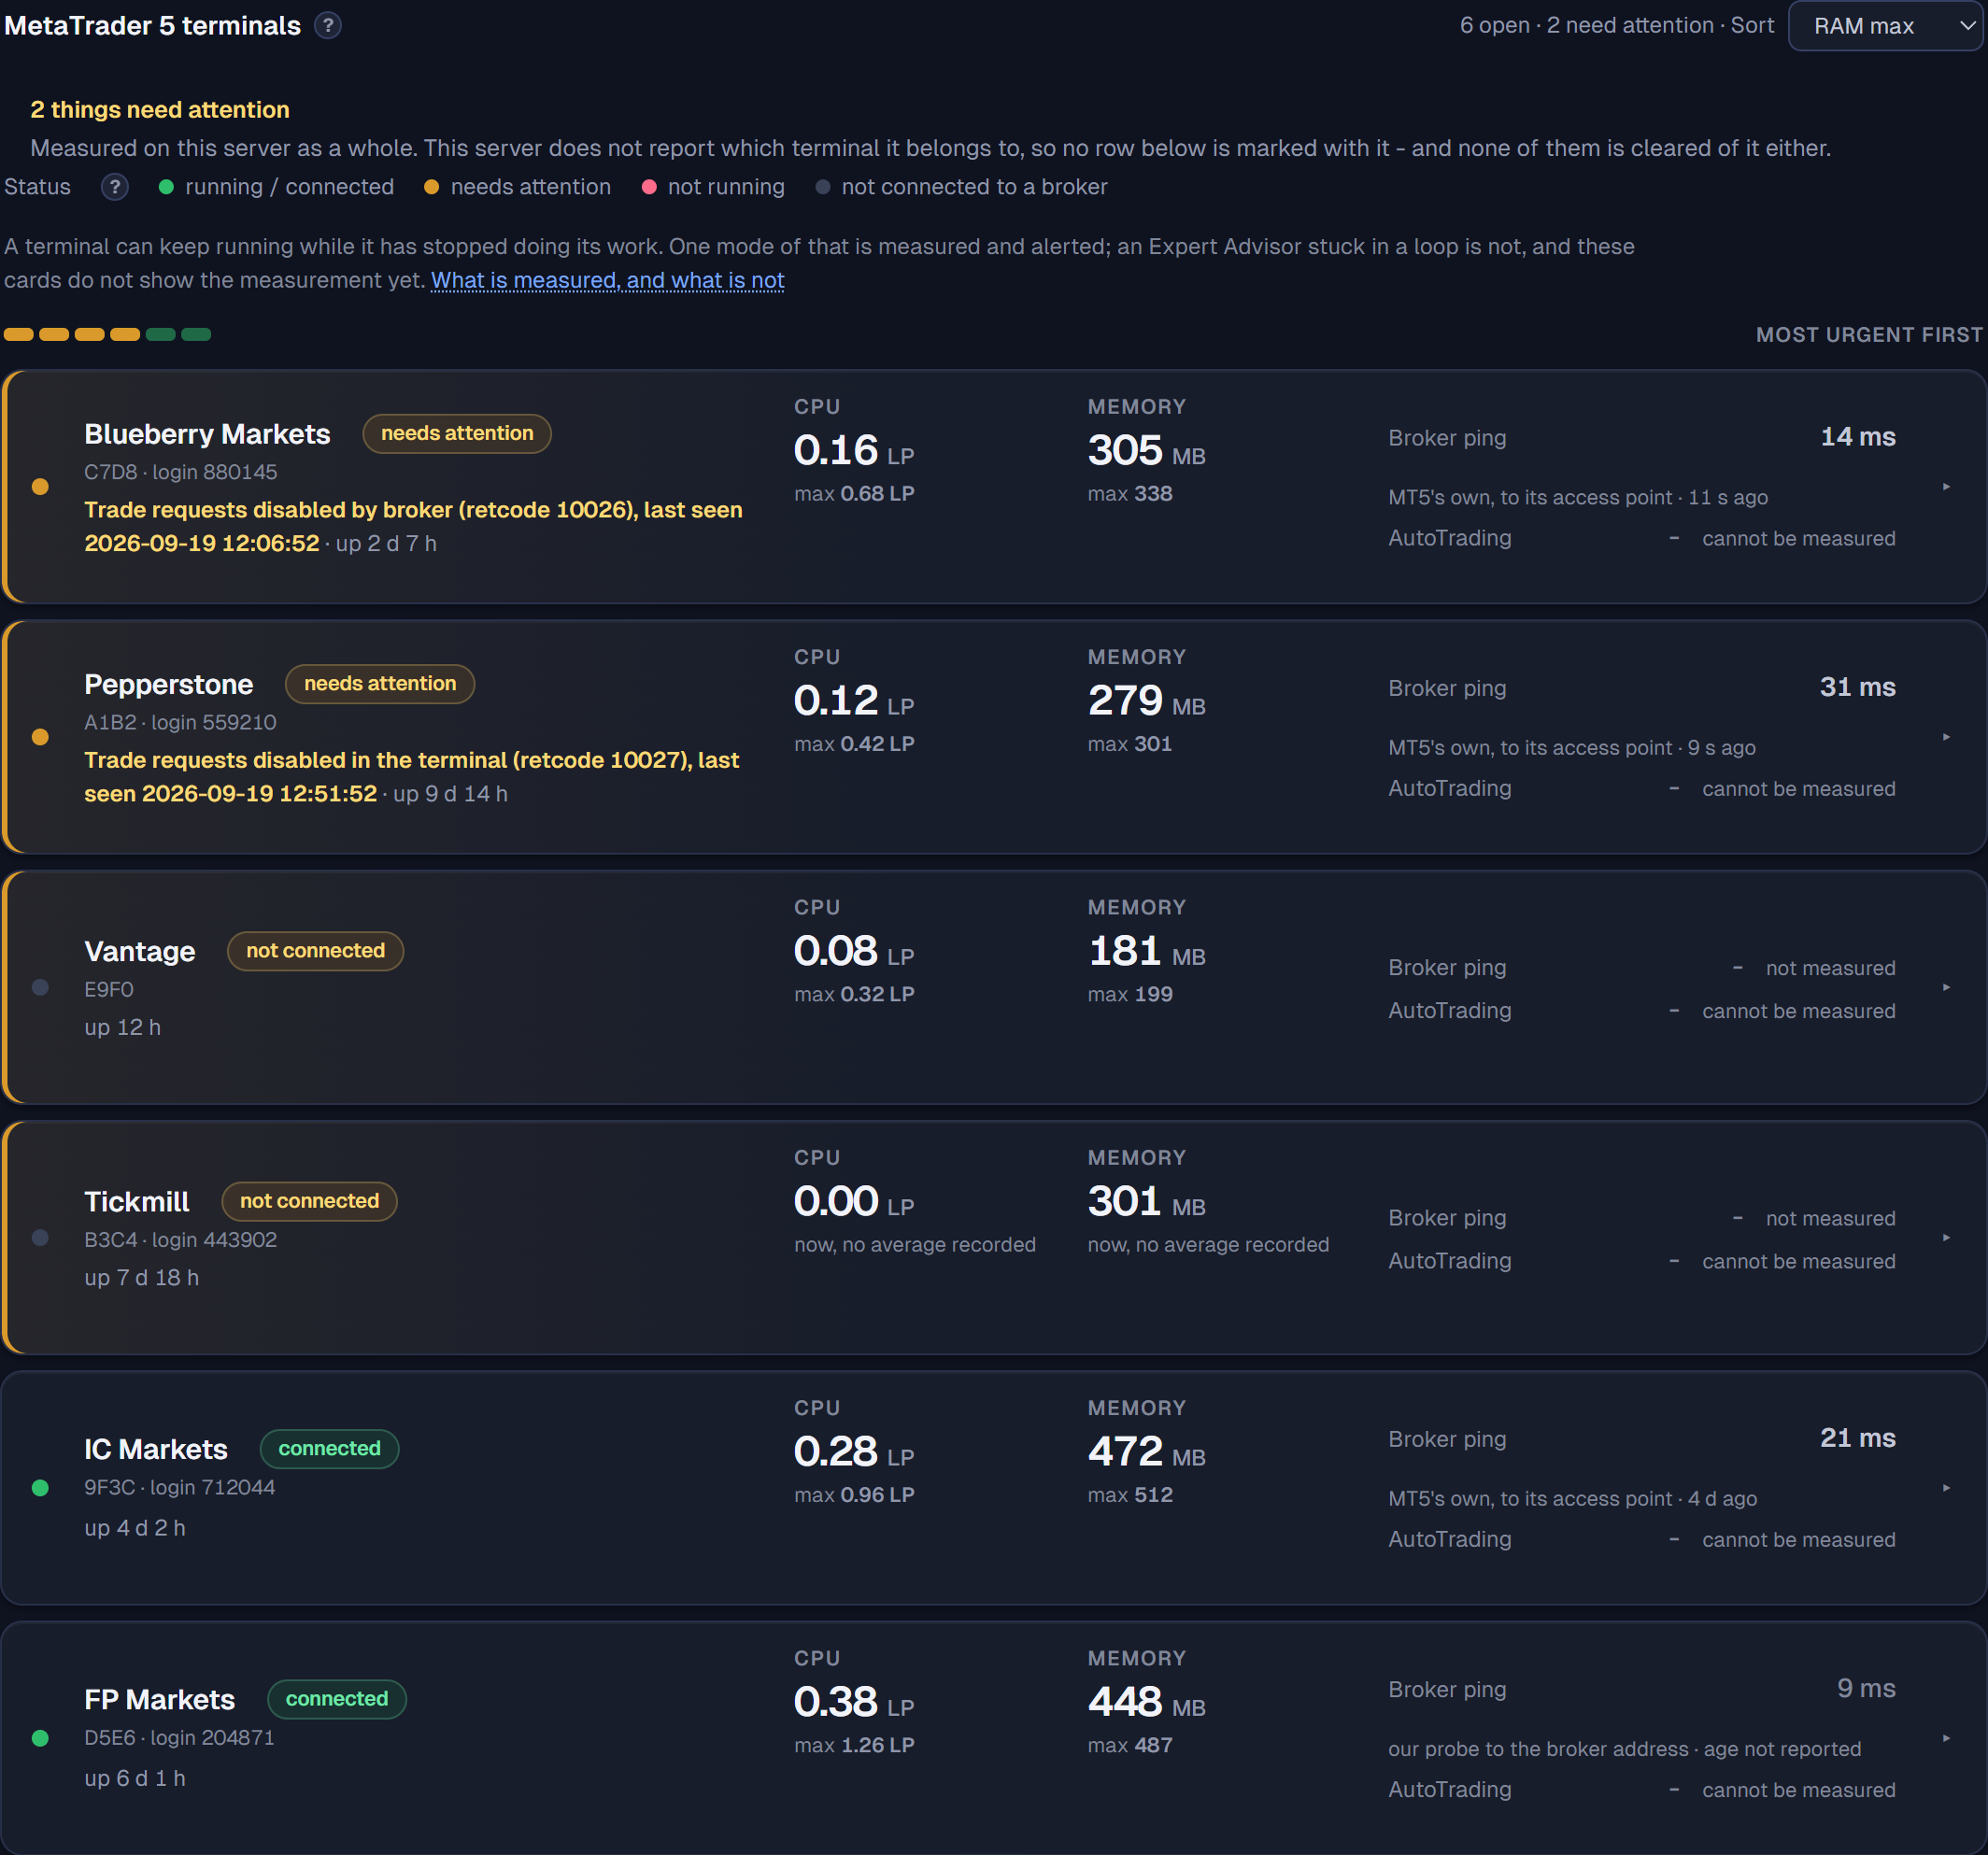Select the FP Markets terminal name

click(159, 1699)
